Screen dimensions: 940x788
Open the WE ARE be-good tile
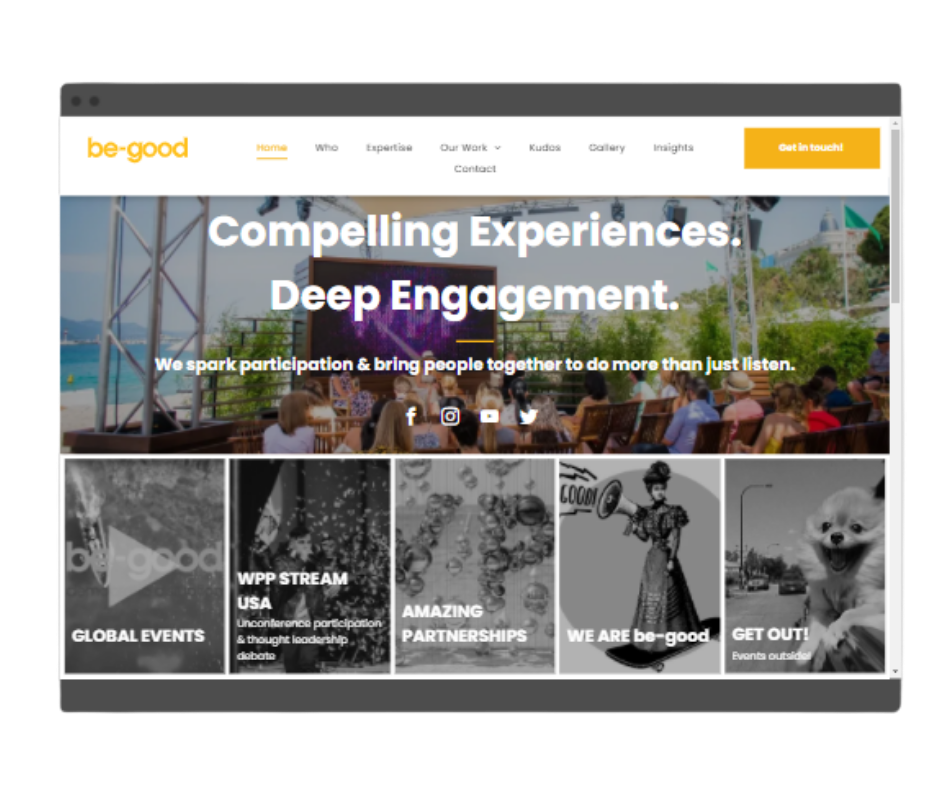click(640, 566)
